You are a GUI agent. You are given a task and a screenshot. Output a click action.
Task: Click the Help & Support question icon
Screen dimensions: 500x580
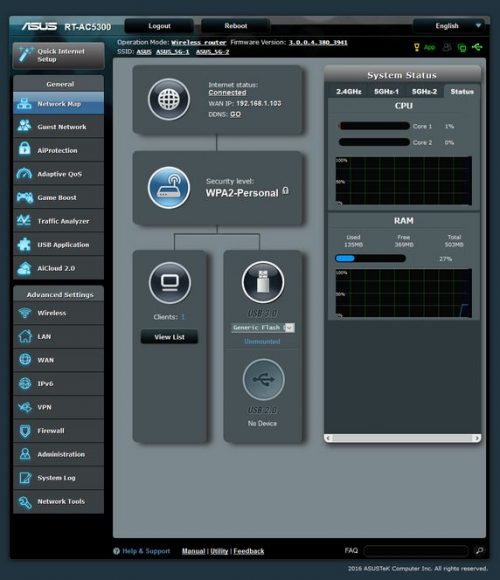(x=116, y=551)
